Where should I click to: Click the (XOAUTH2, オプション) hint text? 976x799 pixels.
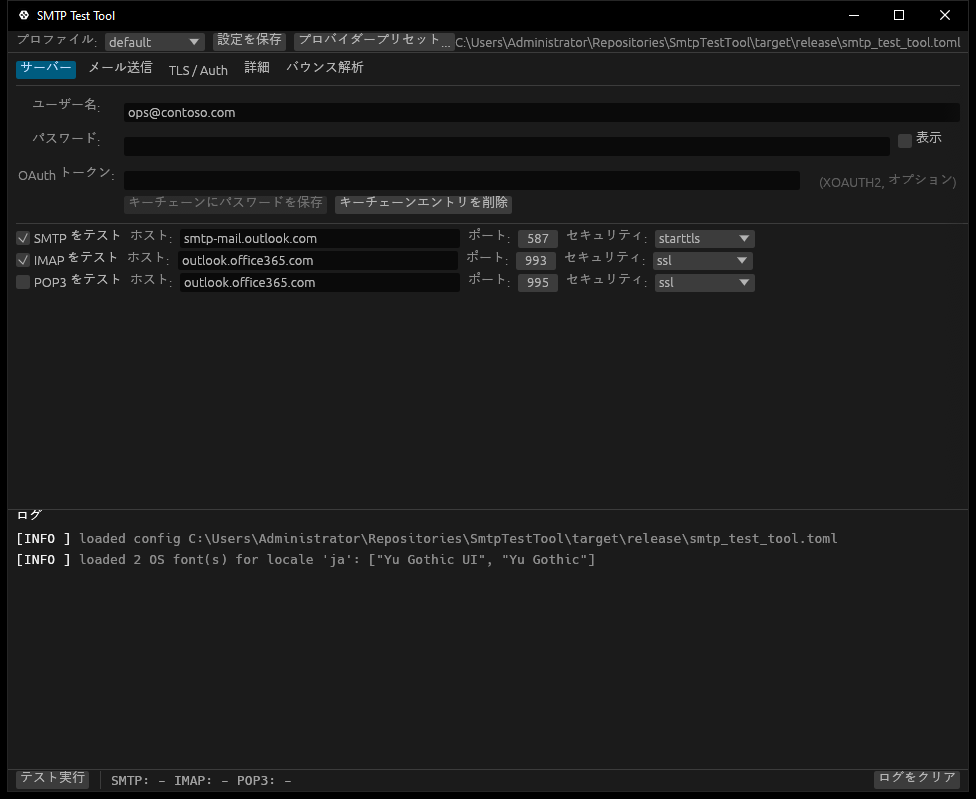888,181
